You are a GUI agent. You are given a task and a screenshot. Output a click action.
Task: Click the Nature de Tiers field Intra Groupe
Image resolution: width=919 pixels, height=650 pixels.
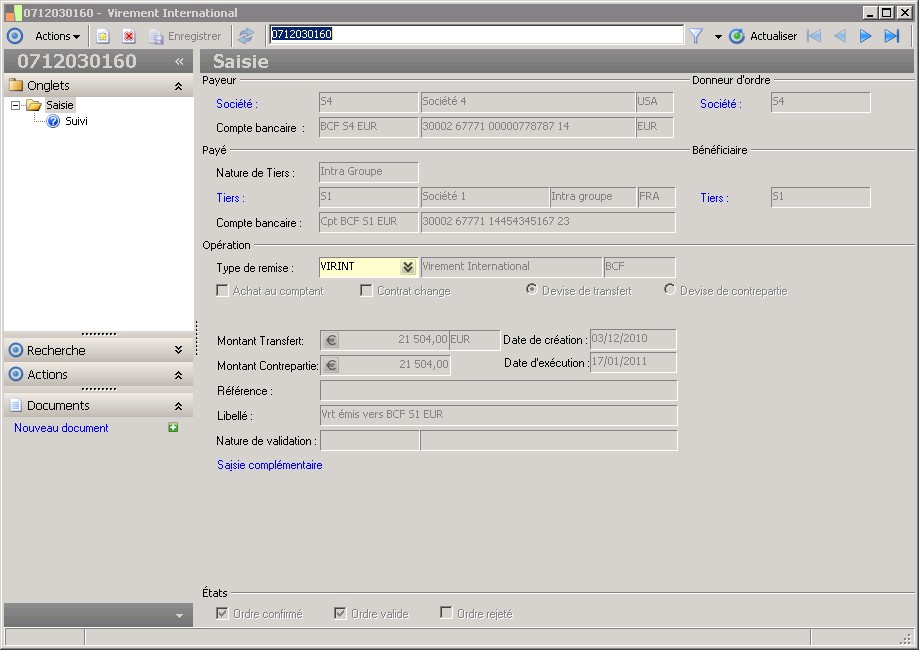click(x=369, y=172)
